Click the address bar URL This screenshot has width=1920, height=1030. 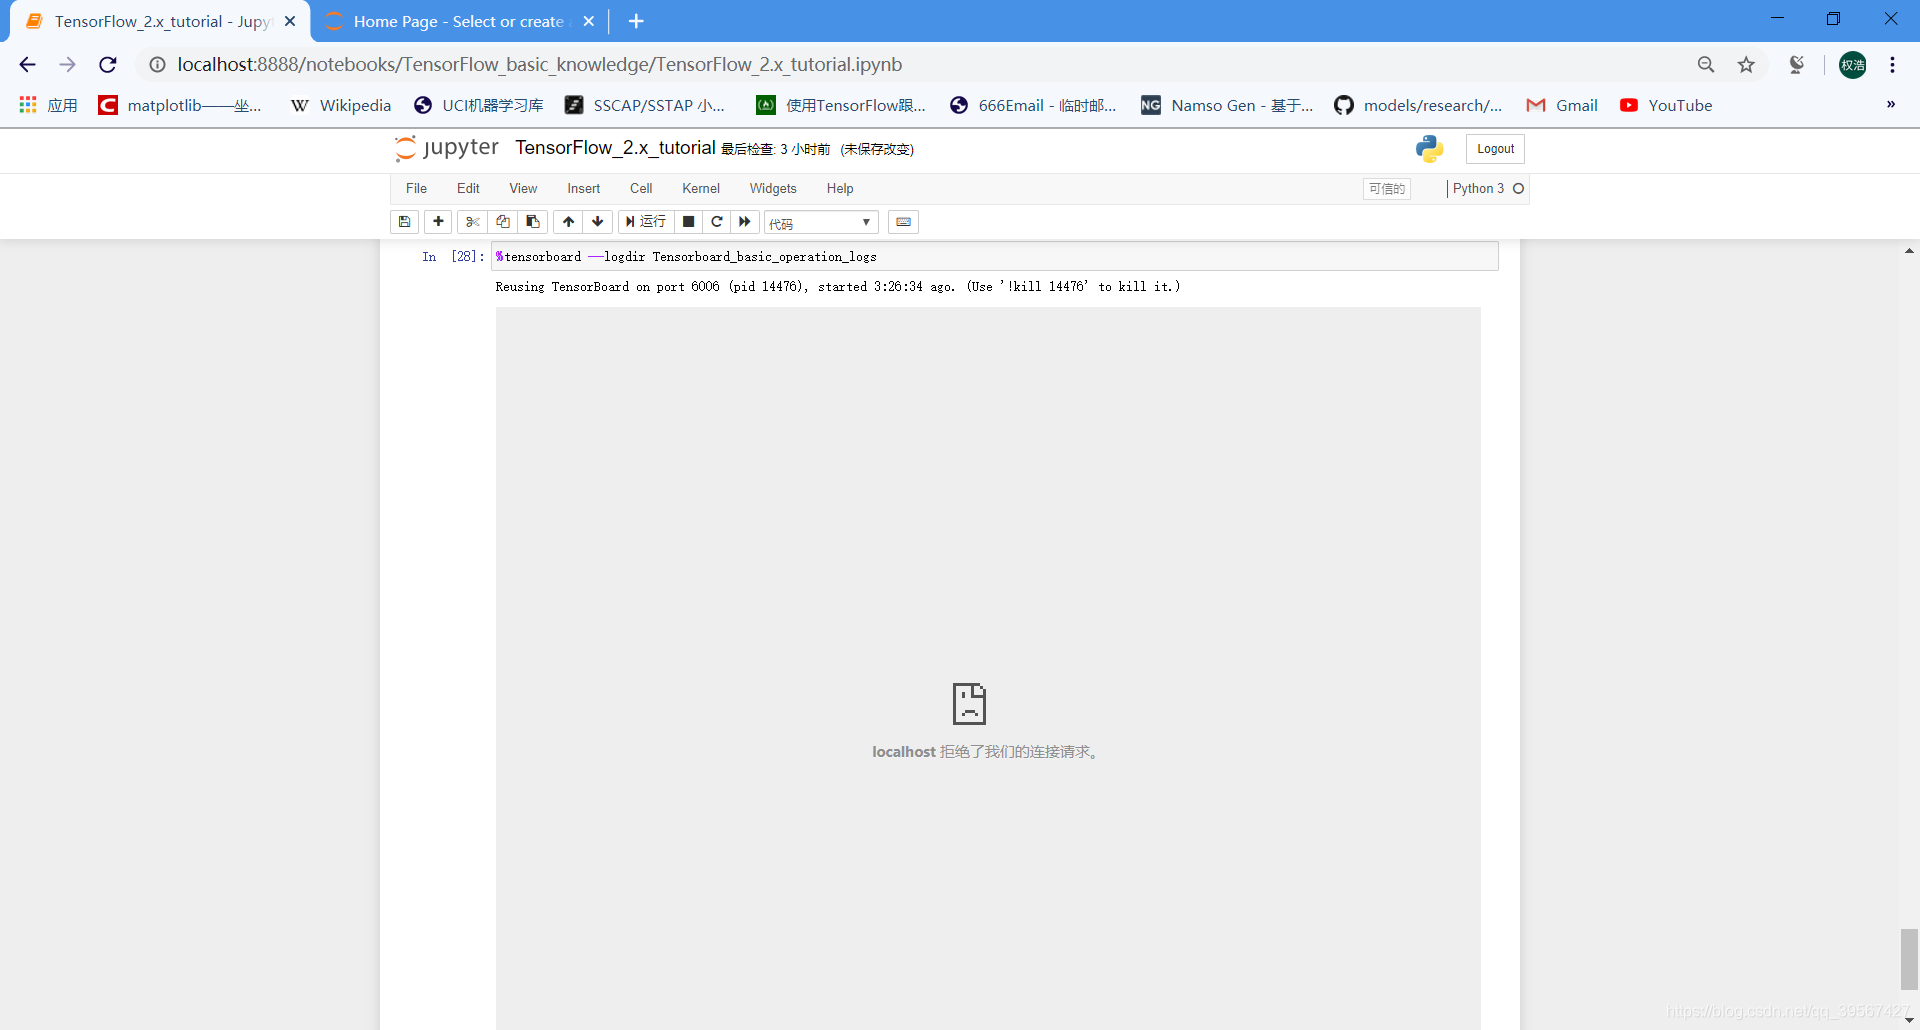[x=540, y=65]
